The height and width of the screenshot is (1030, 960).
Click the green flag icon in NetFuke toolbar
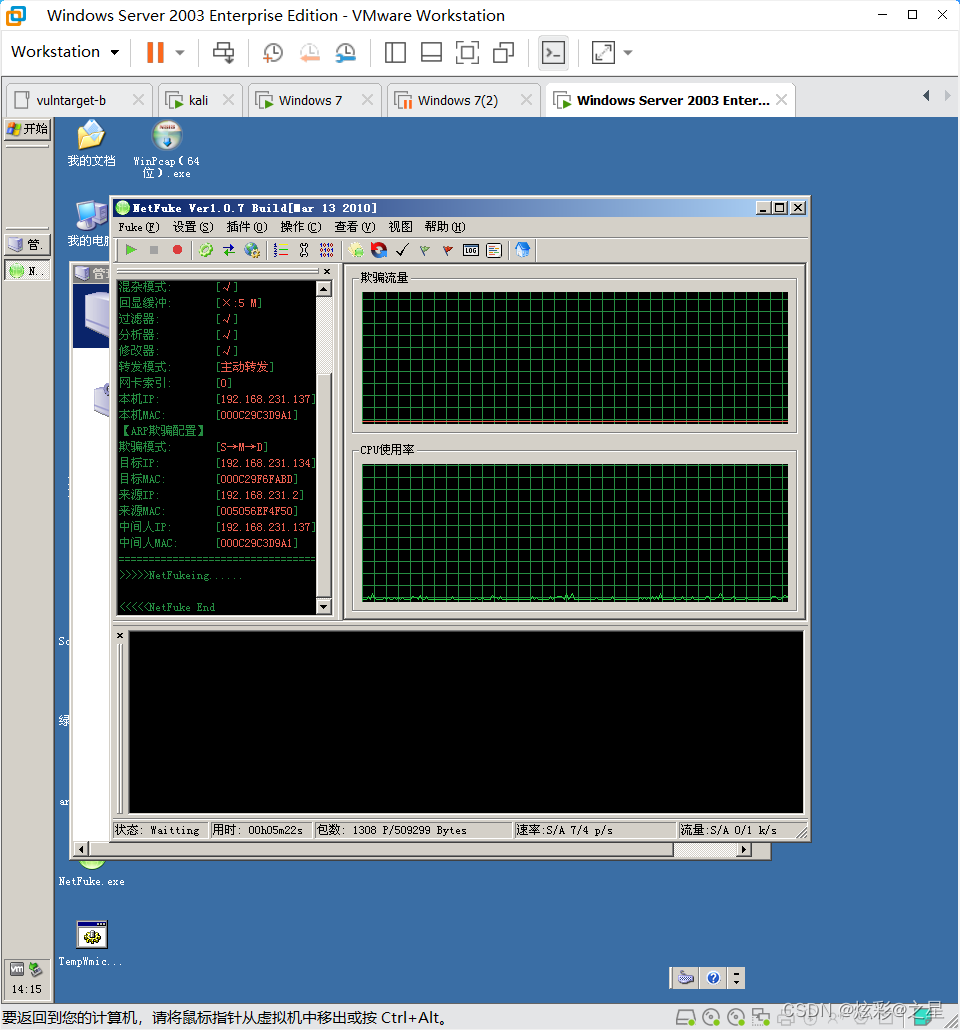tap(425, 250)
